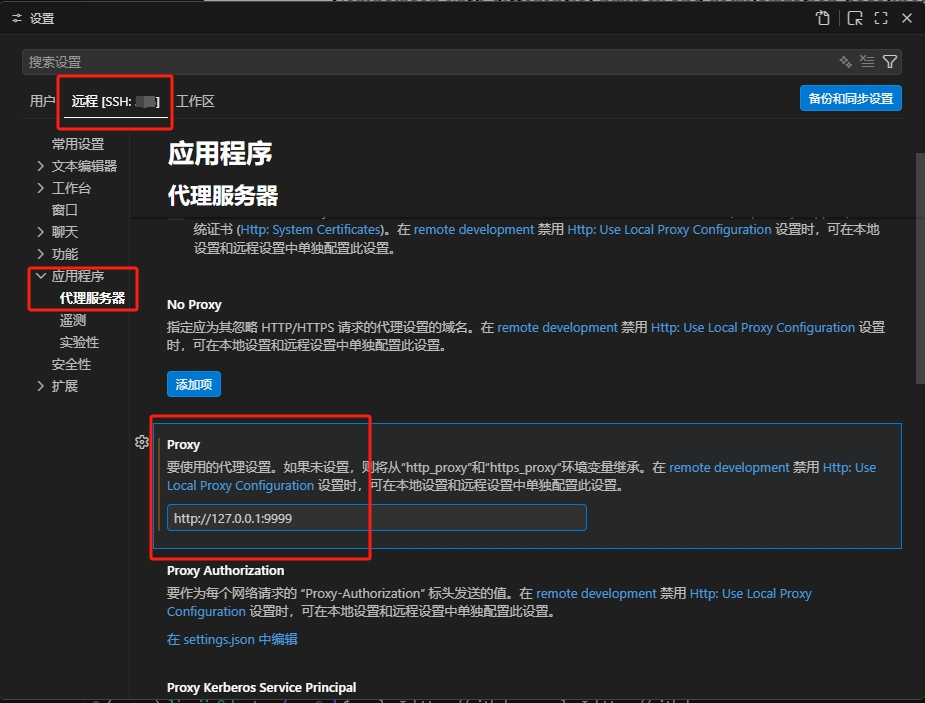Click the settings list vertical scrollbar

(920, 268)
